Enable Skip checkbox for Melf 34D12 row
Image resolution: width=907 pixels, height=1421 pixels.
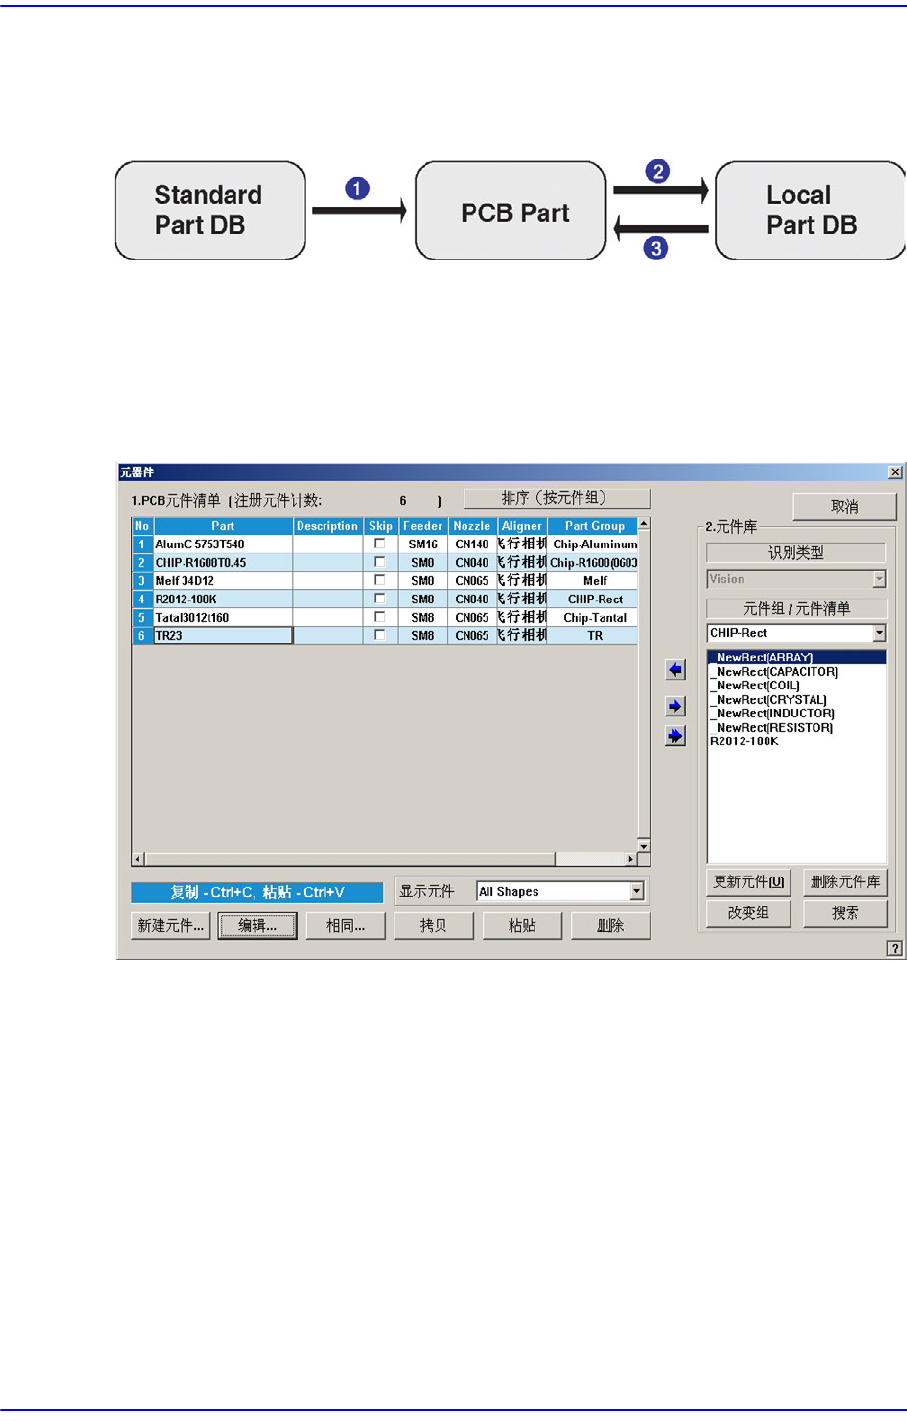coord(379,580)
